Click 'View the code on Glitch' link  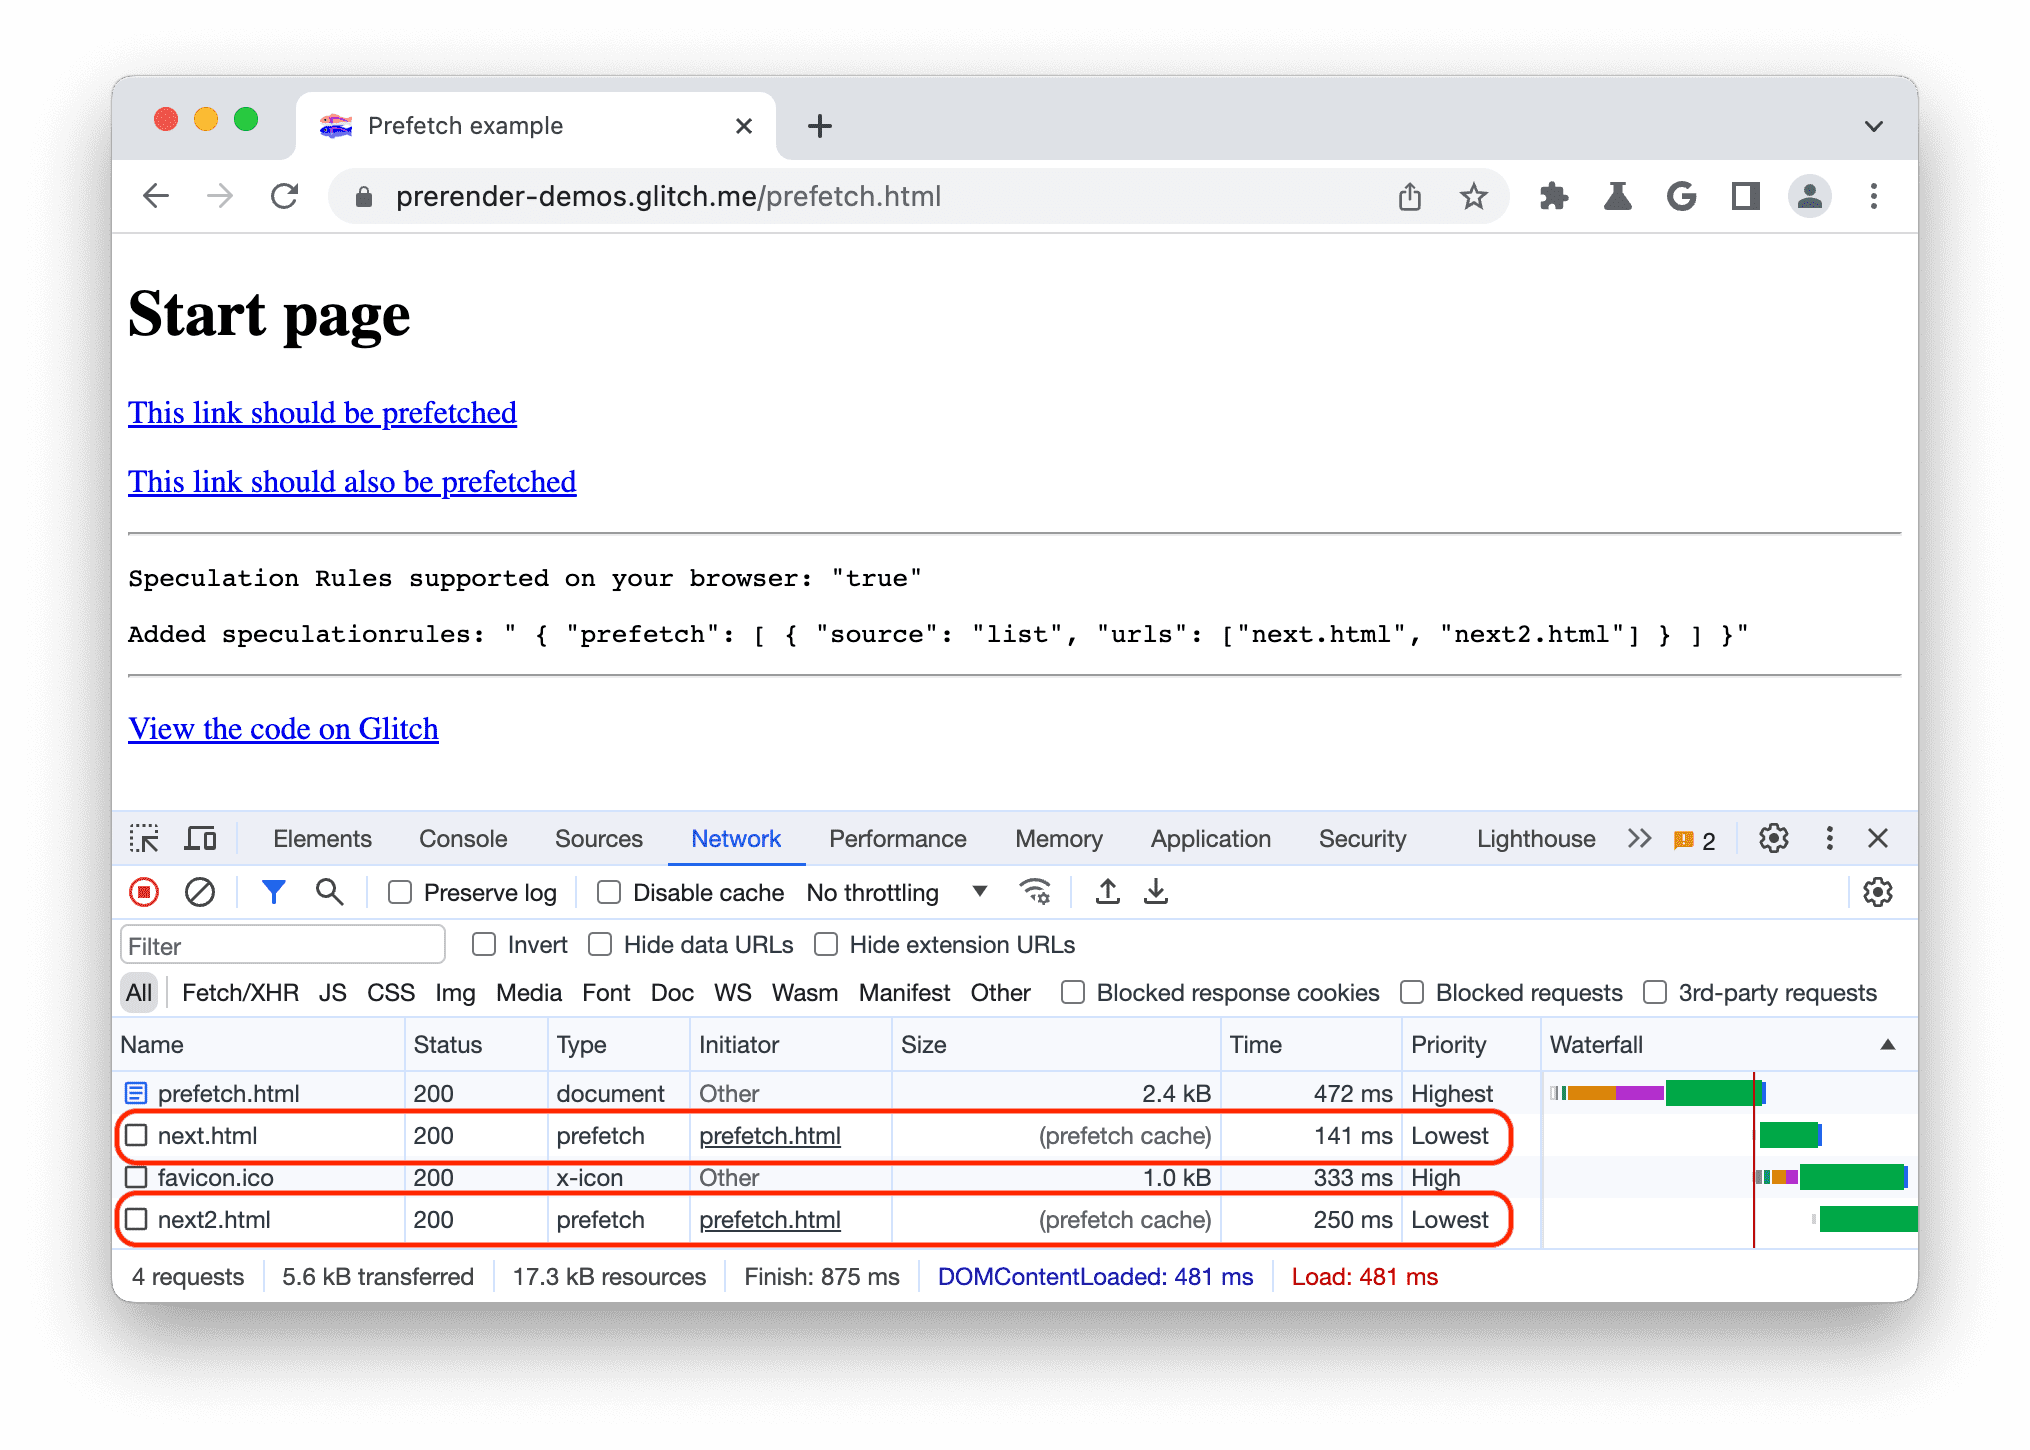click(x=282, y=725)
